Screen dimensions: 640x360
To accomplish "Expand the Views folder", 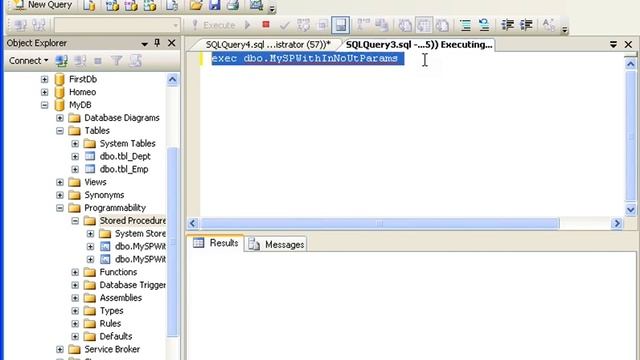I will point(60,182).
